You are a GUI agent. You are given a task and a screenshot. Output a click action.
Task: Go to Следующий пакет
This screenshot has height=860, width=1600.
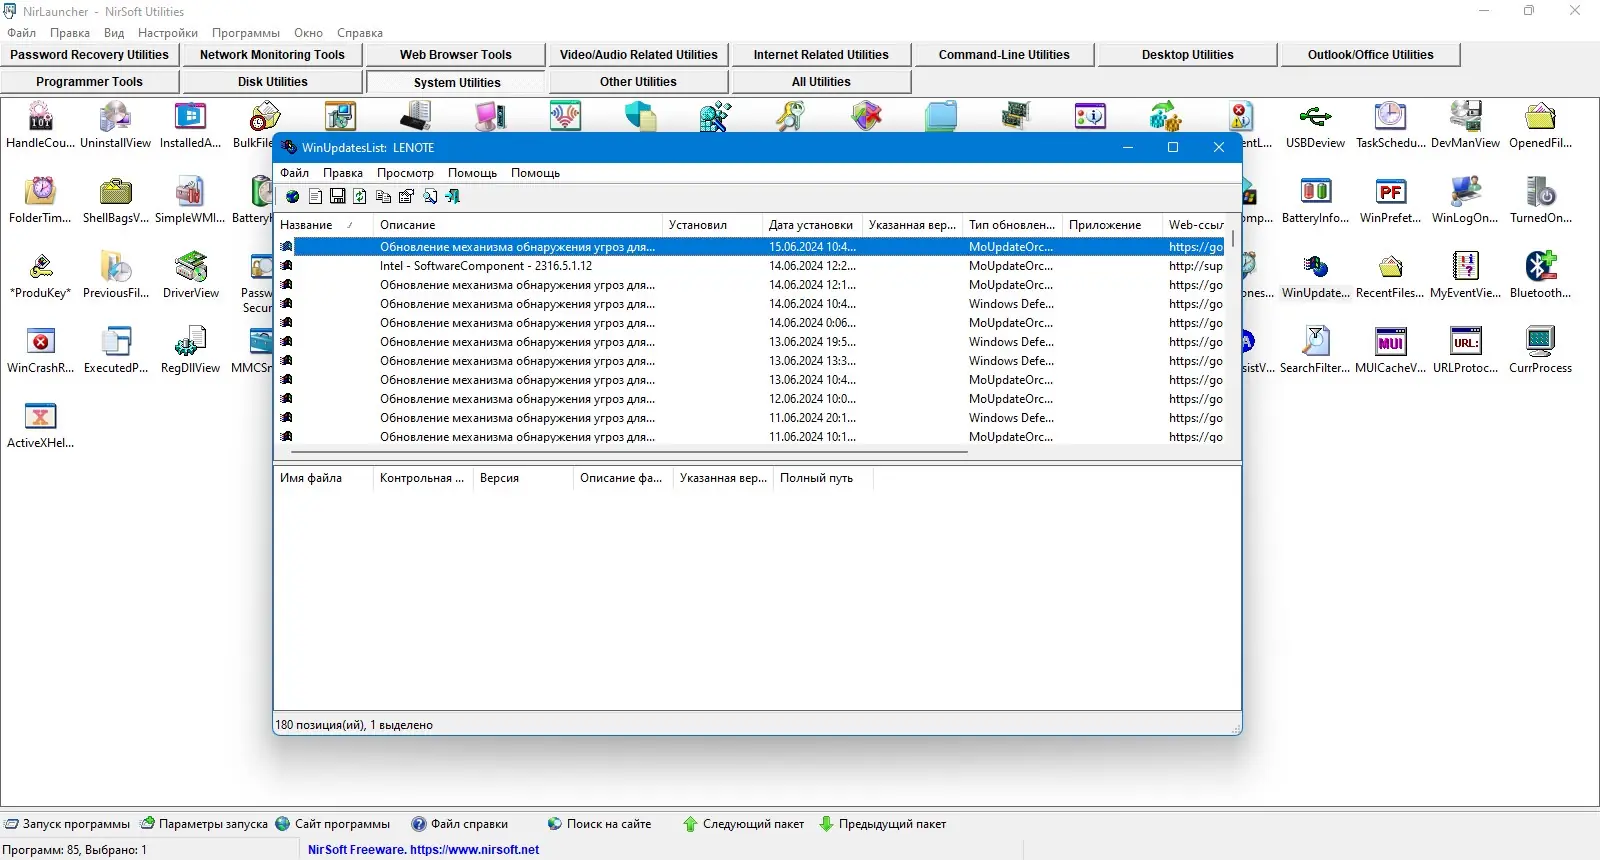tap(744, 824)
